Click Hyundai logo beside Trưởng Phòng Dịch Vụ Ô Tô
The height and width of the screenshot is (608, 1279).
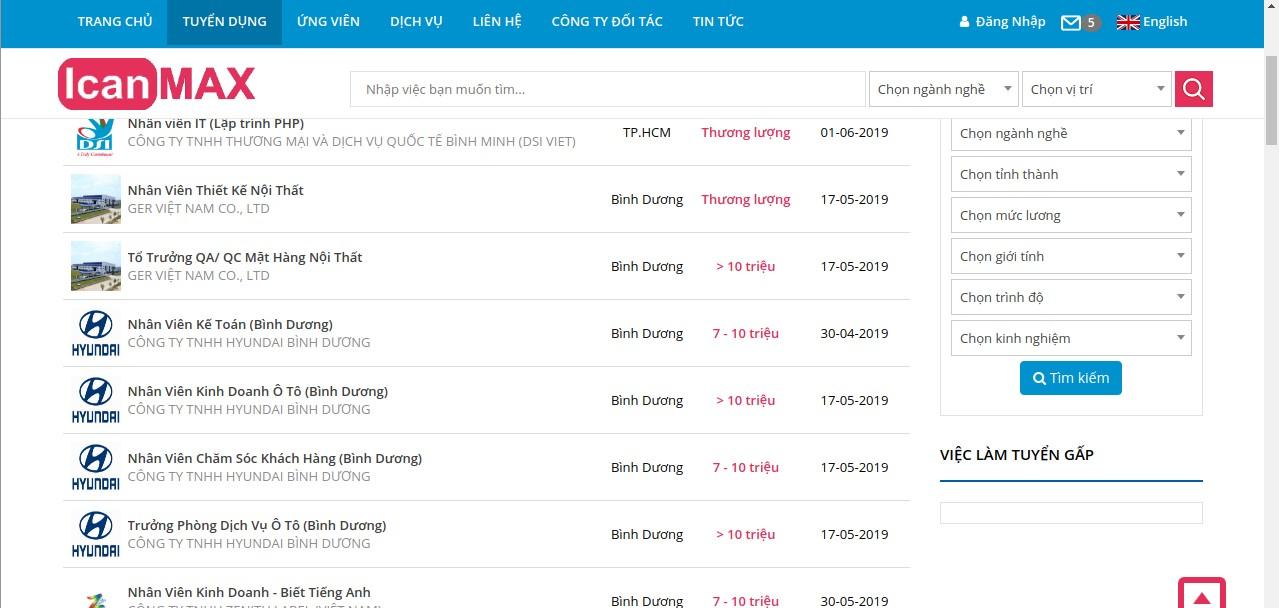click(x=96, y=534)
